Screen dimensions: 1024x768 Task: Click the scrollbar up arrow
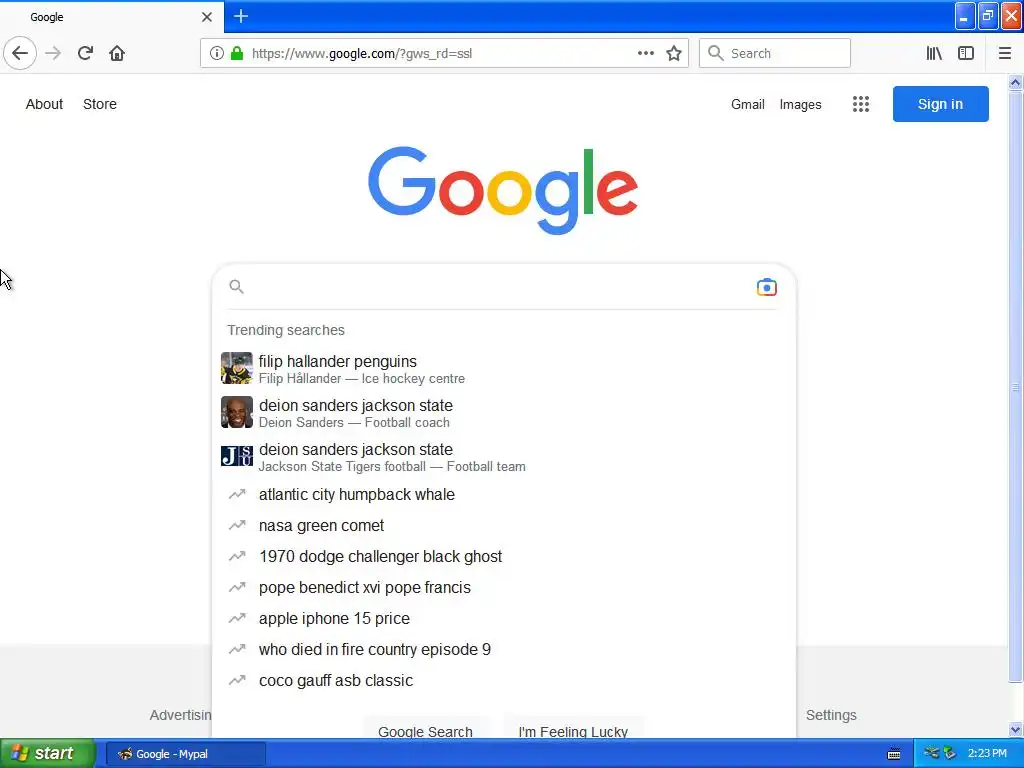(1016, 82)
